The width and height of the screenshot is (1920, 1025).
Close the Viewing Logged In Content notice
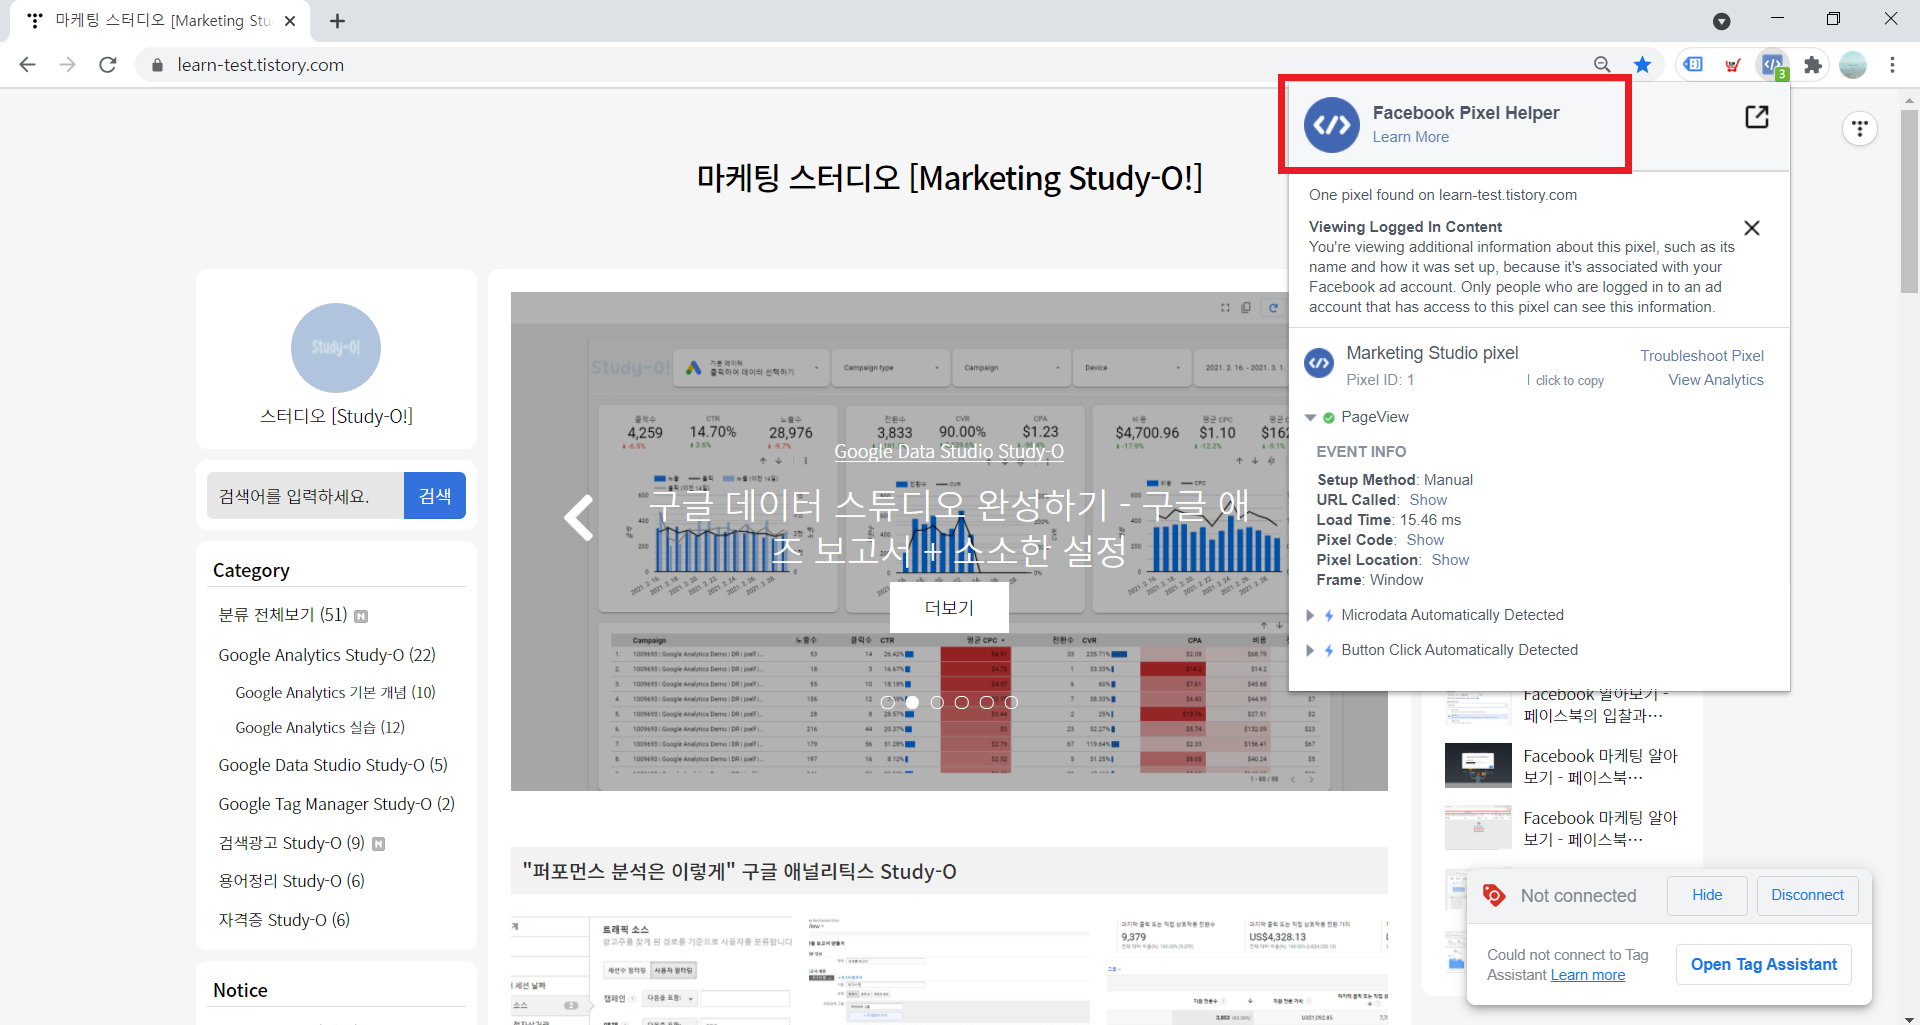click(x=1752, y=228)
